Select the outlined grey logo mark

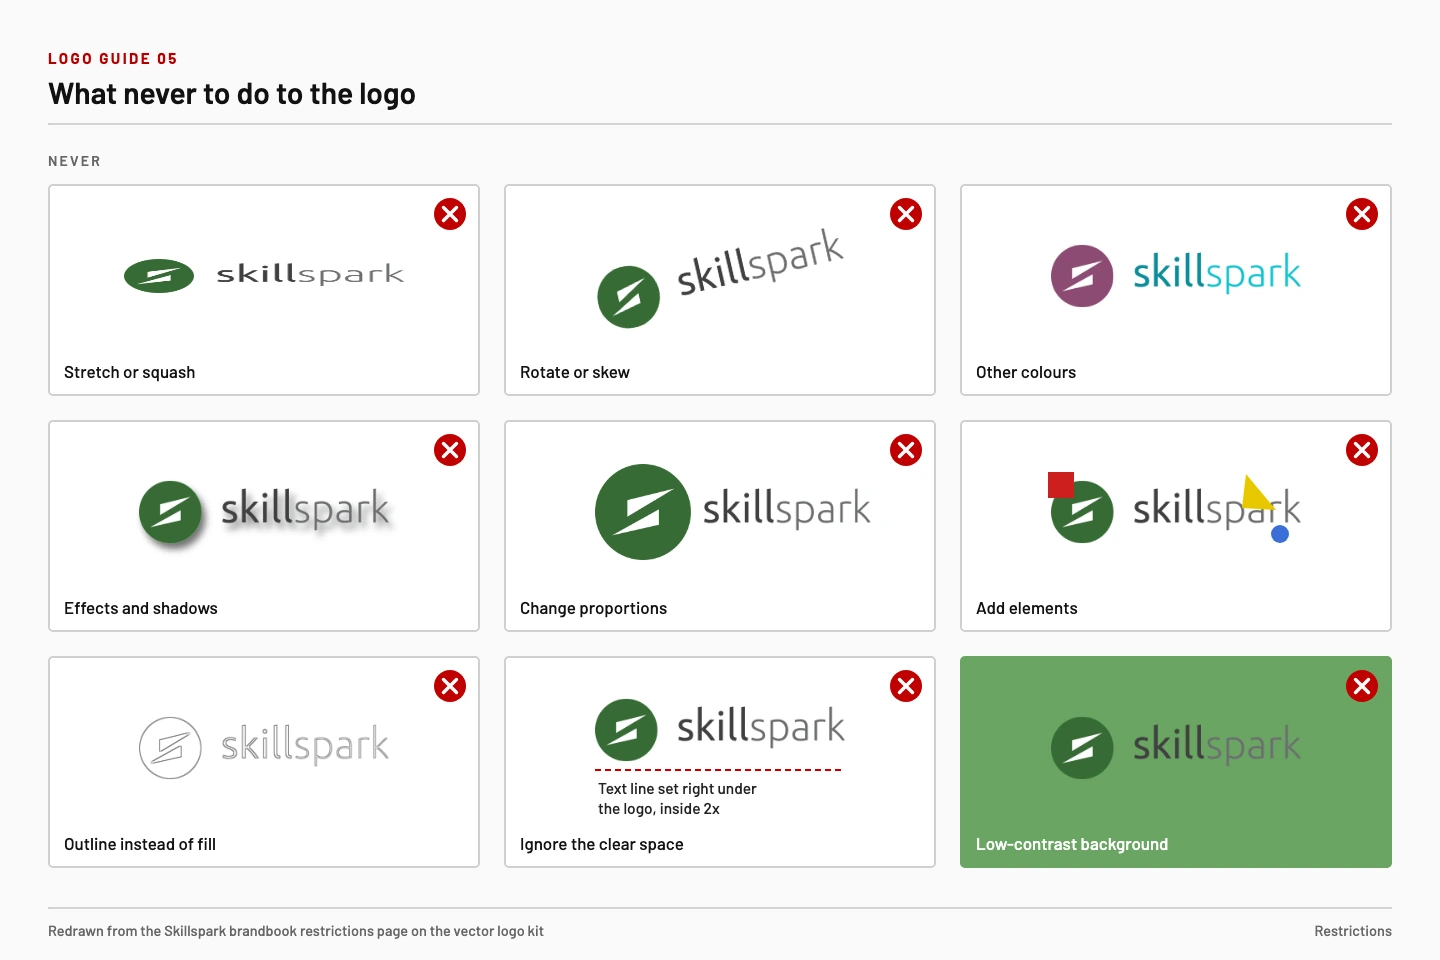click(170, 748)
